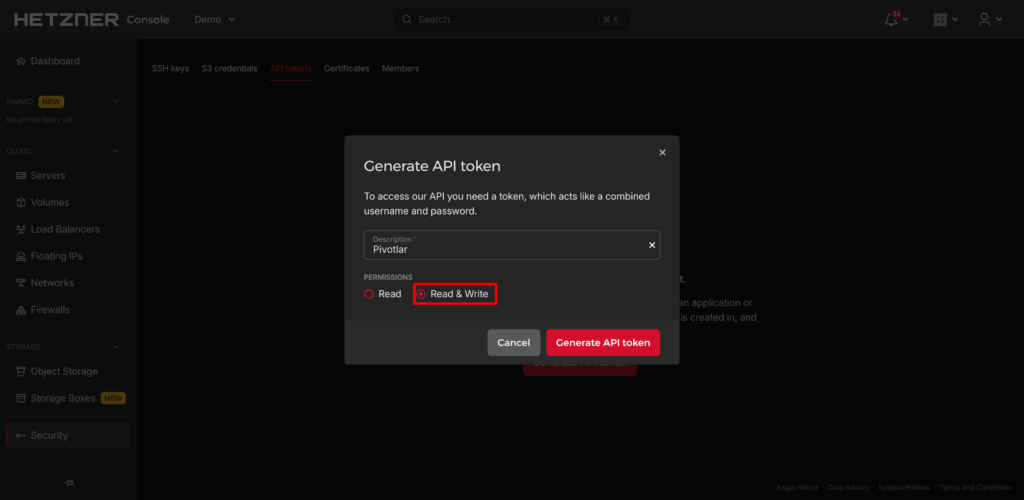Open the user account icon
This screenshot has width=1024, height=500.
tap(984, 20)
